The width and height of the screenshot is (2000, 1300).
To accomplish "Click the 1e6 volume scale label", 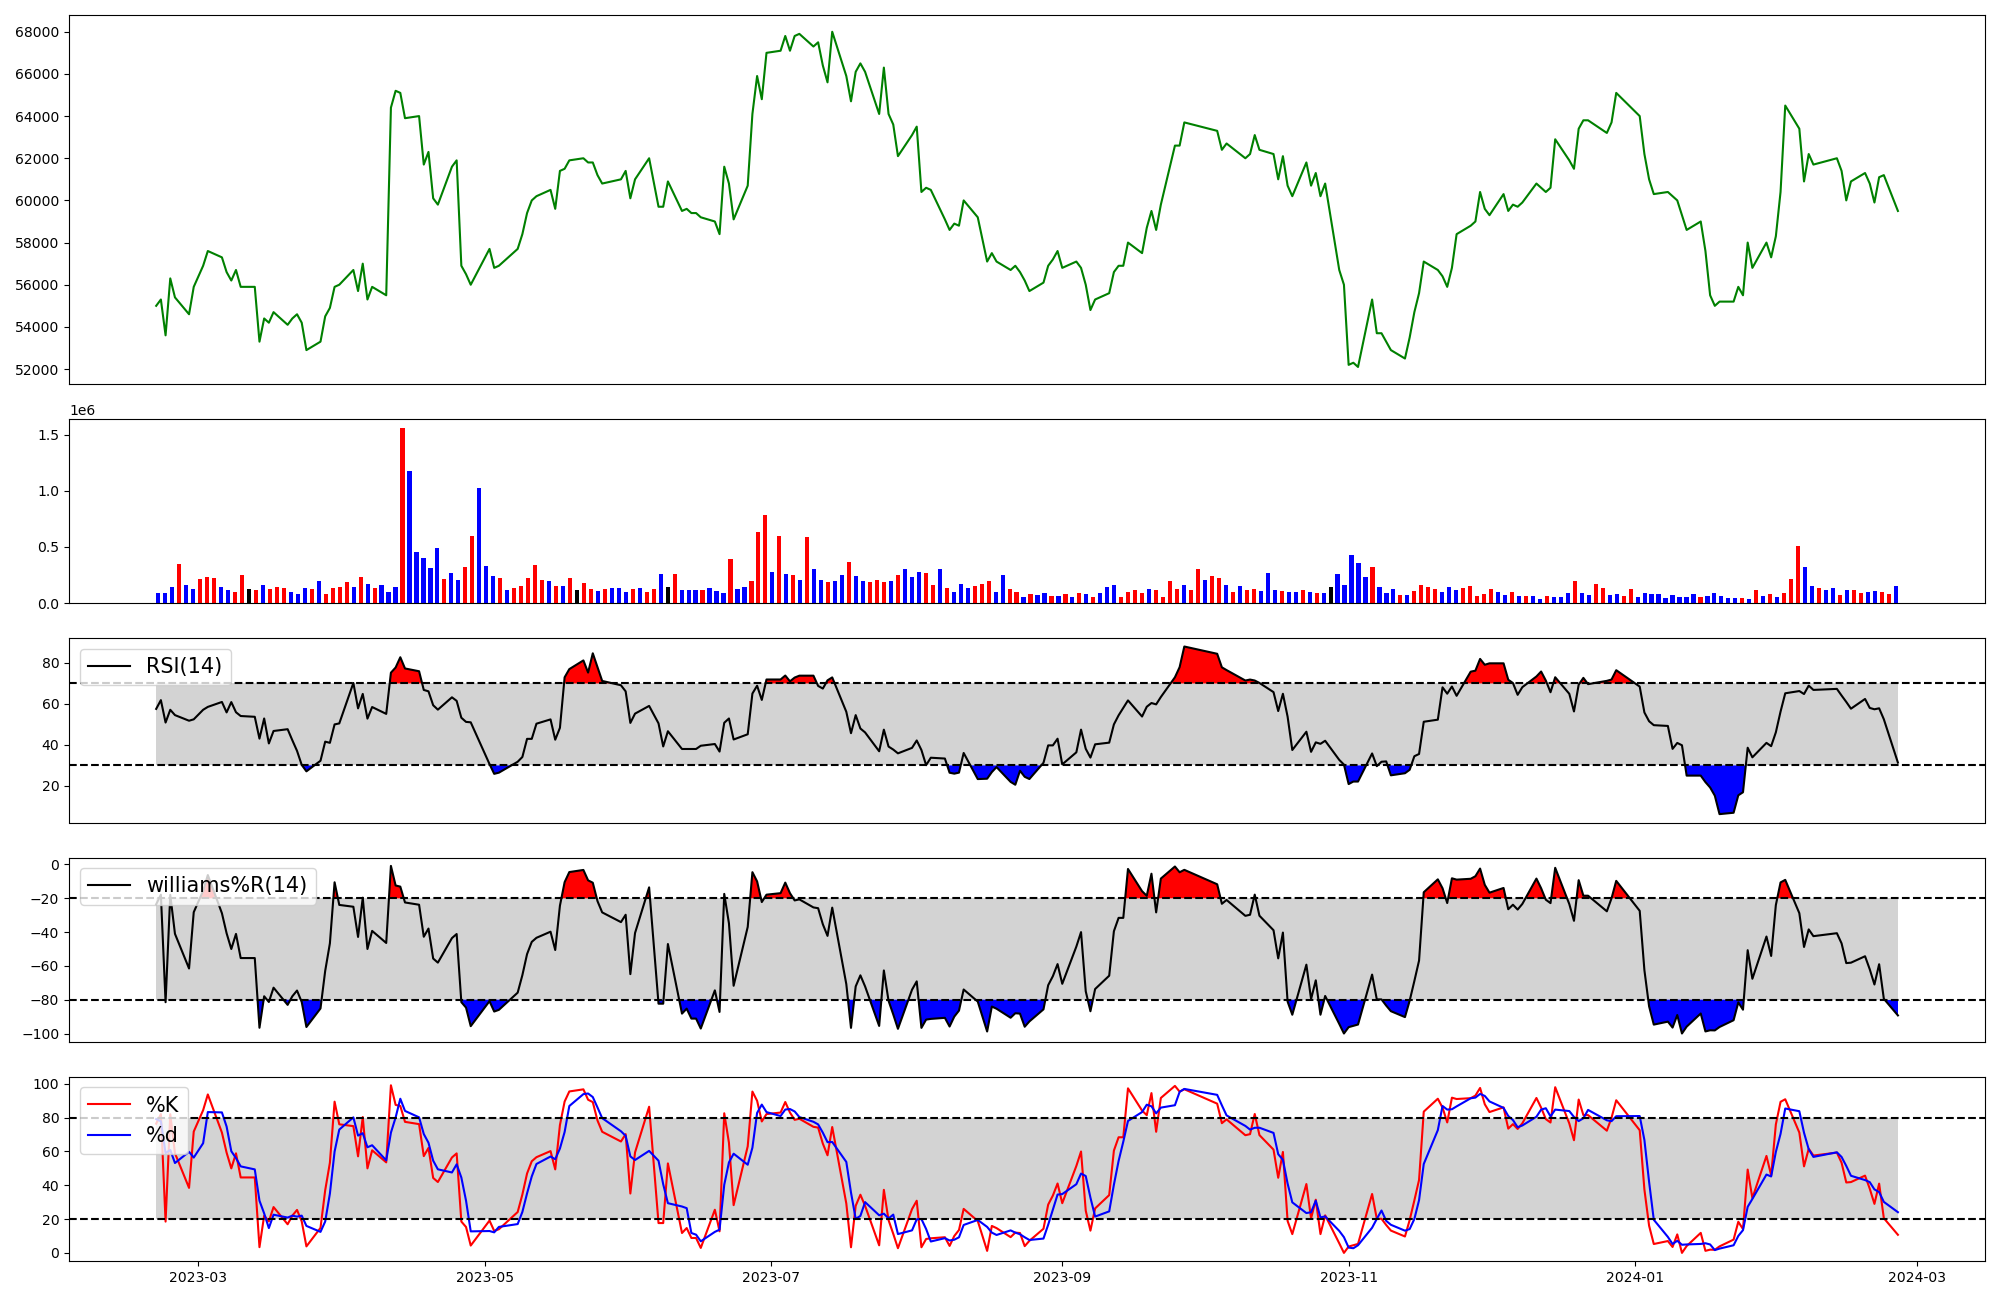I will click(x=82, y=410).
